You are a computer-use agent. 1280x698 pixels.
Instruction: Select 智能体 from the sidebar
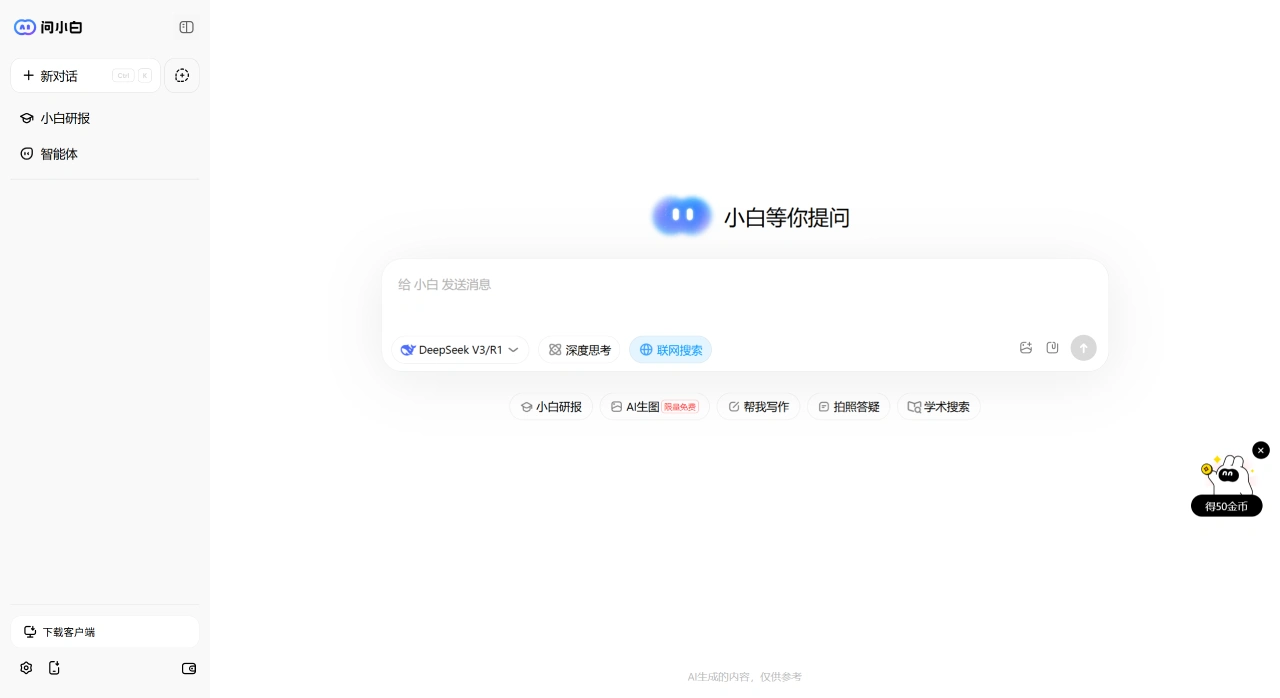(x=59, y=153)
